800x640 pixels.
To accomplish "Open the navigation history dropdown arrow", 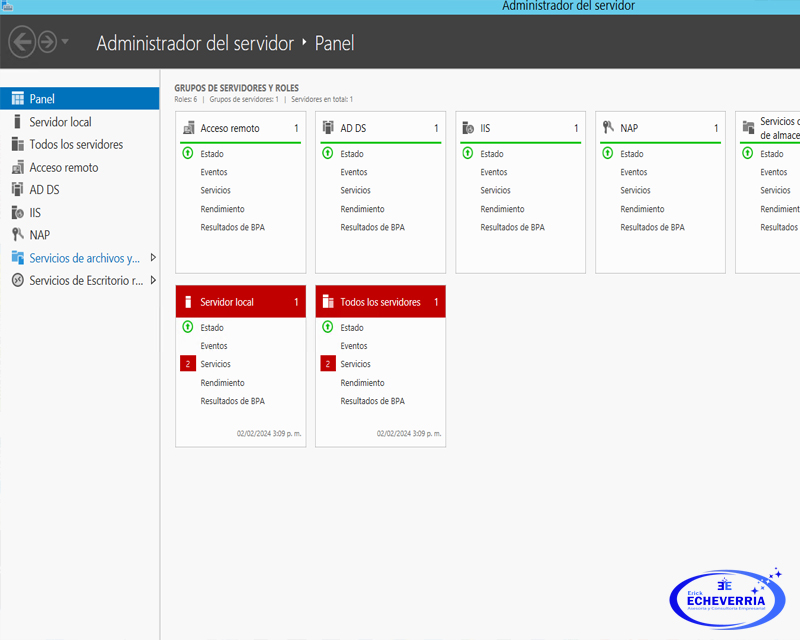I will click(66, 42).
